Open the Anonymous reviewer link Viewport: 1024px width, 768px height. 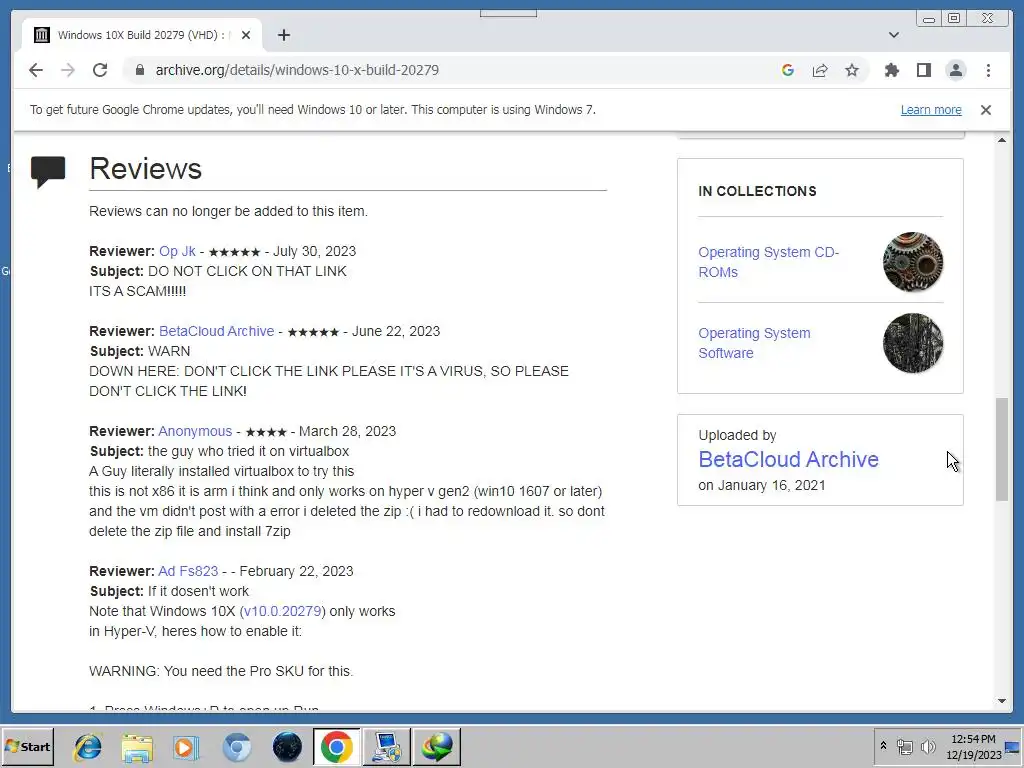coord(195,431)
